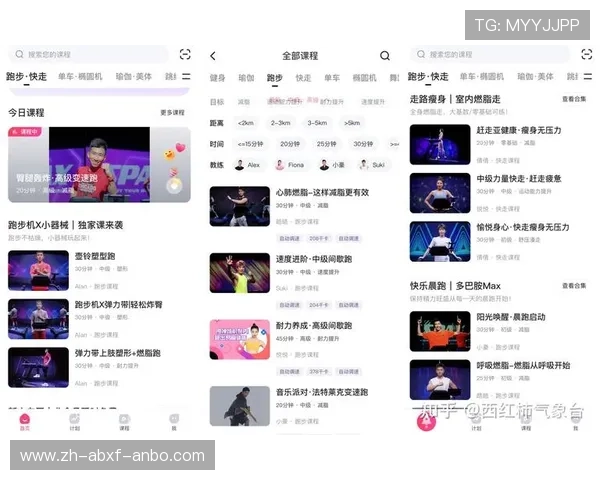
Task: Filter time by 20分钟
Action: [x=290, y=144]
